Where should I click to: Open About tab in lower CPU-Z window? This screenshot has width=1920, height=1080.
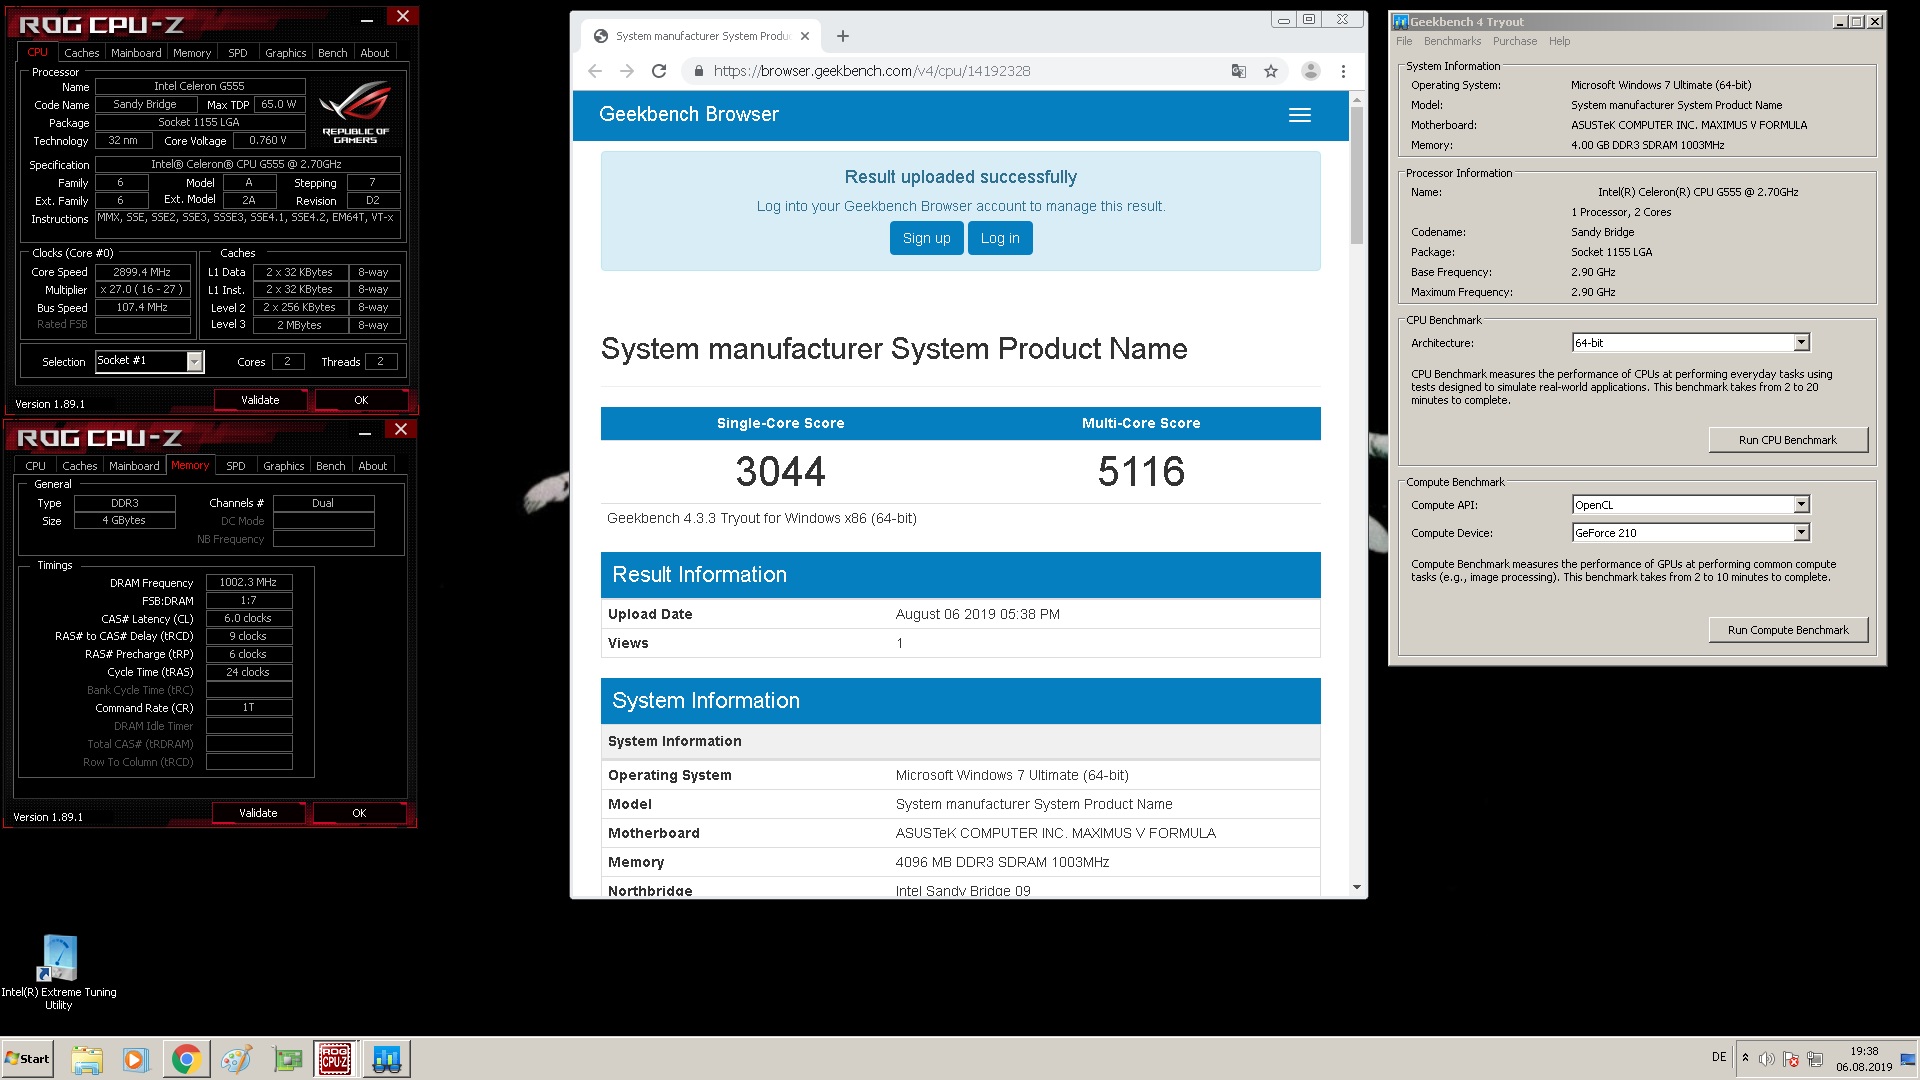[373, 466]
